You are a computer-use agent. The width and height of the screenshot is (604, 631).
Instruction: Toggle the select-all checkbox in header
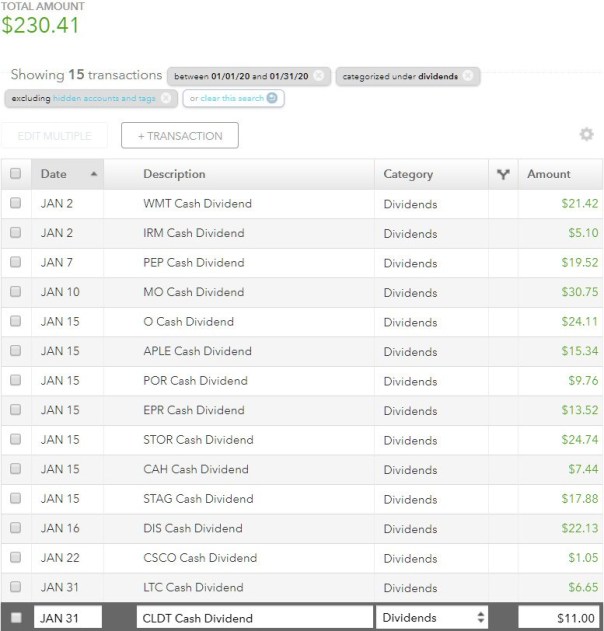pos(15,174)
